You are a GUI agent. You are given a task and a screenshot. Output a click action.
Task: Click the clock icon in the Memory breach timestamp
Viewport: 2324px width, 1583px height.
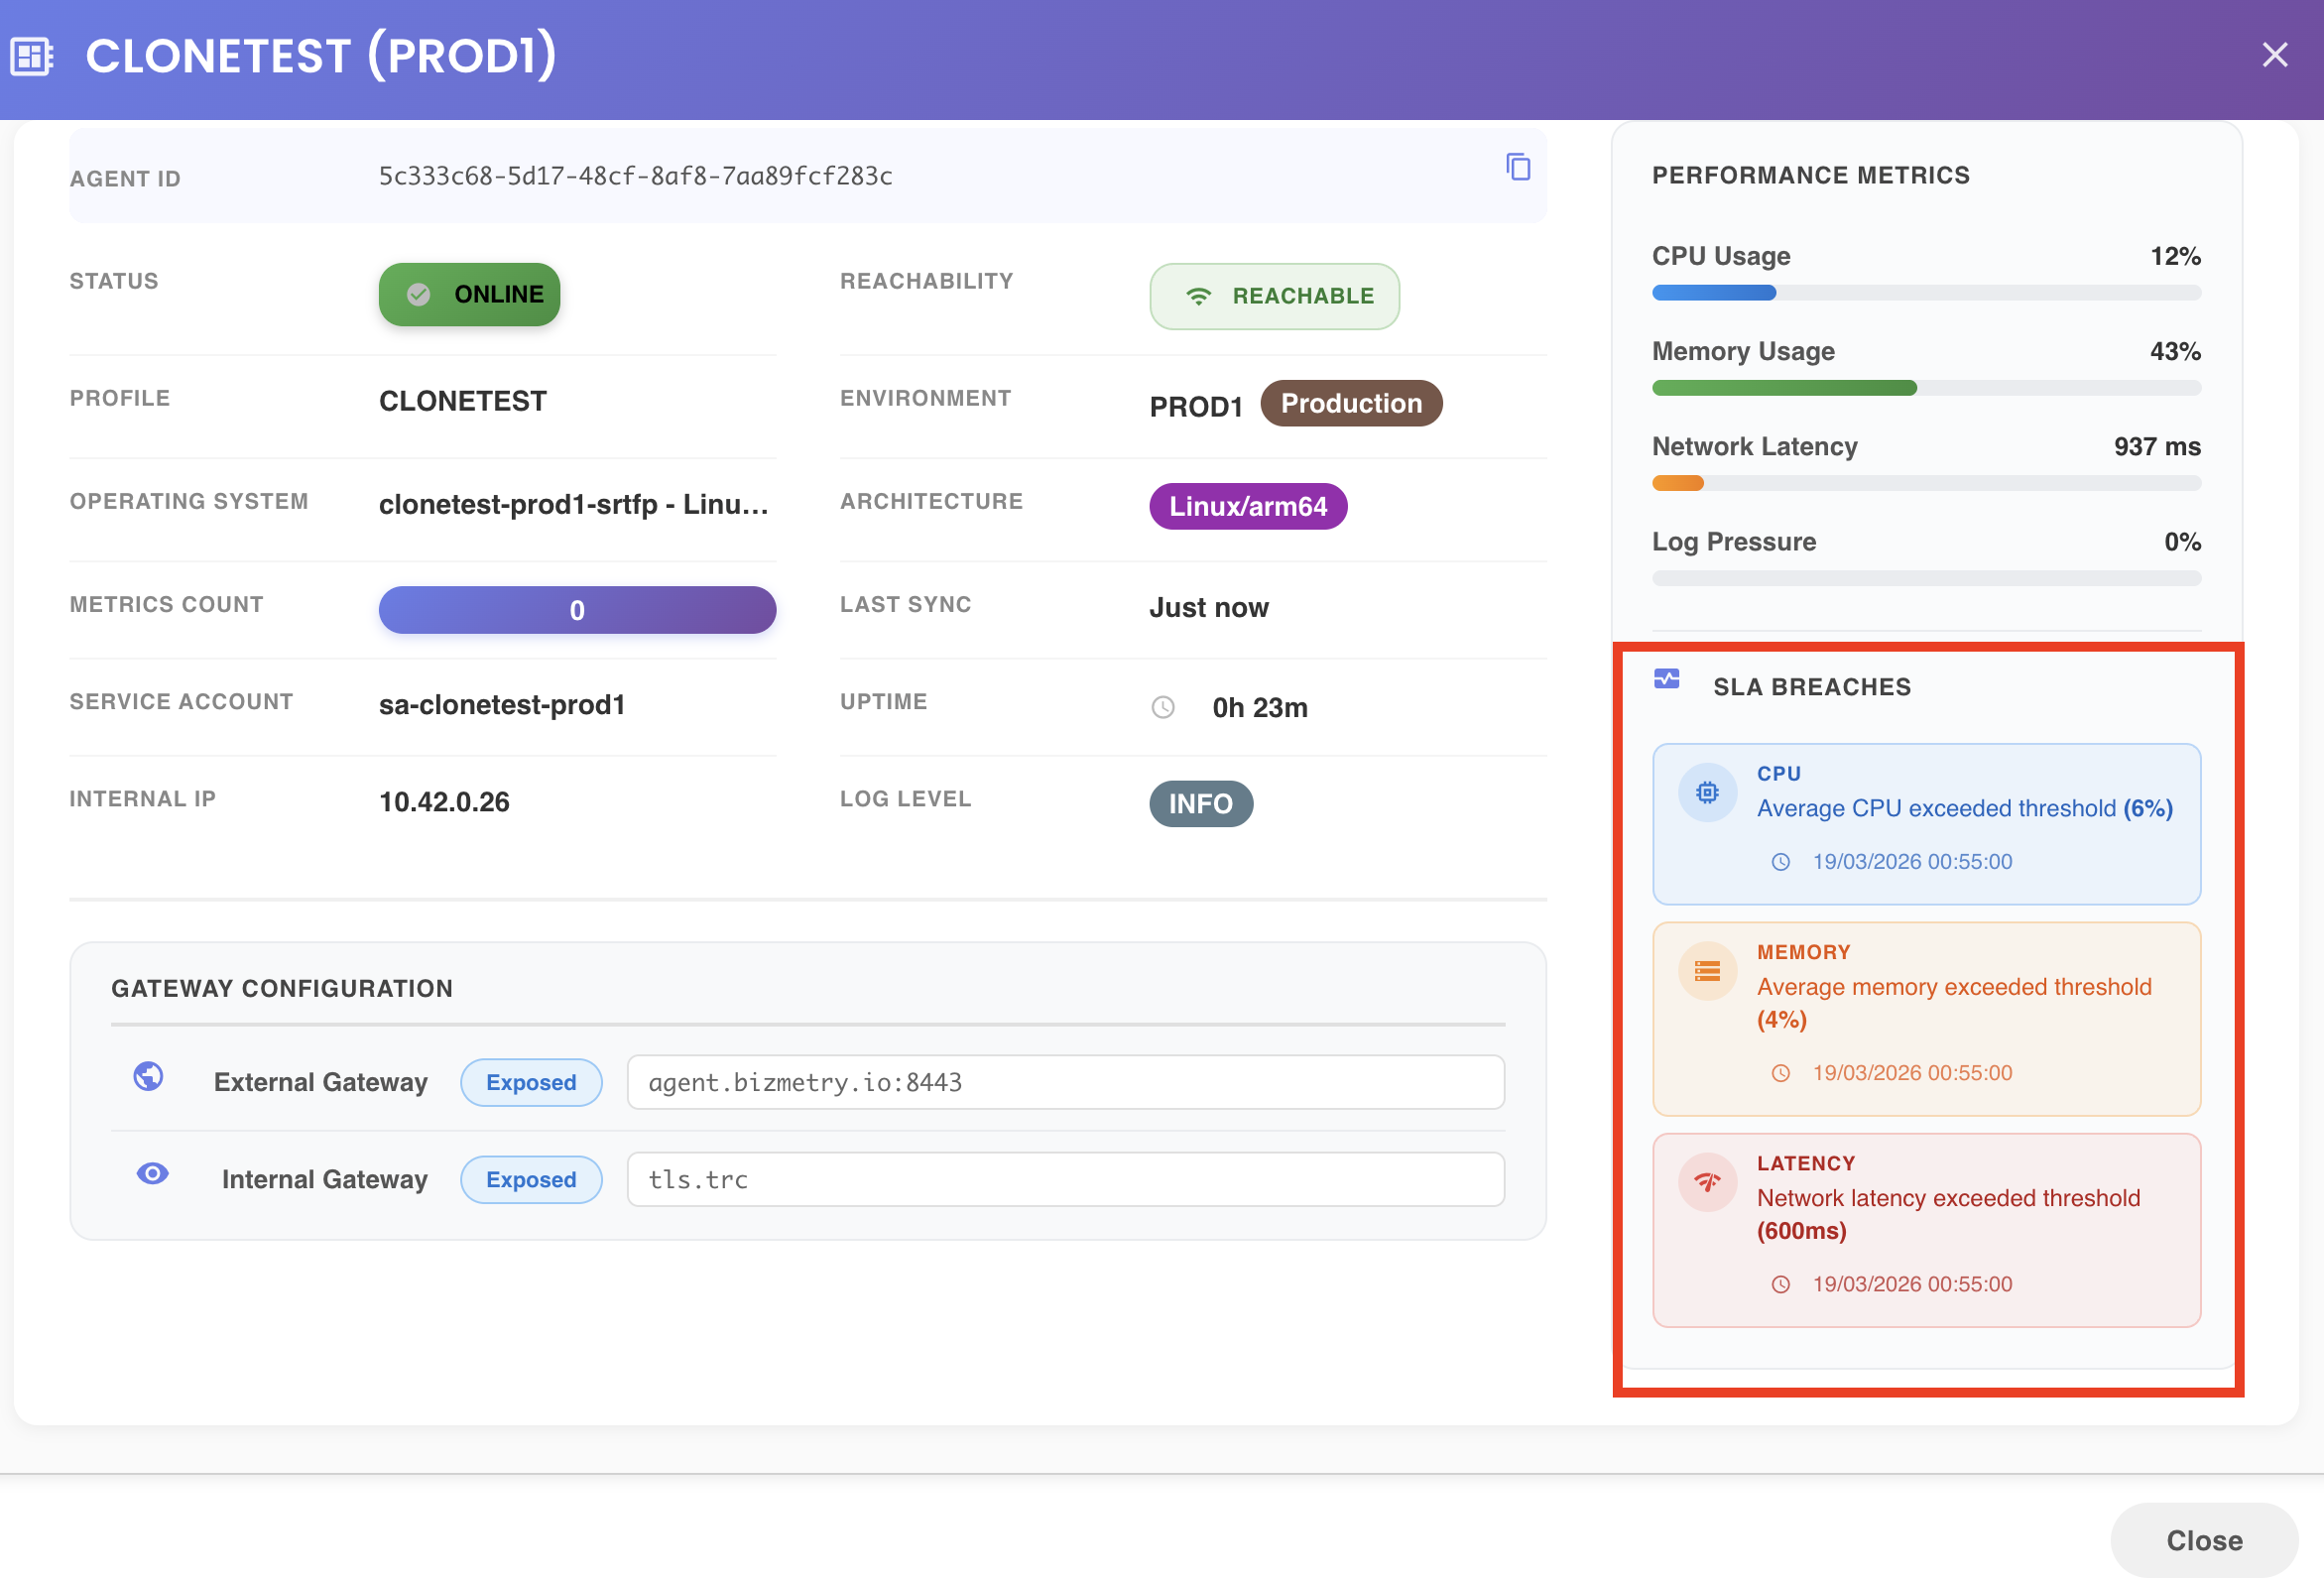(x=1781, y=1073)
